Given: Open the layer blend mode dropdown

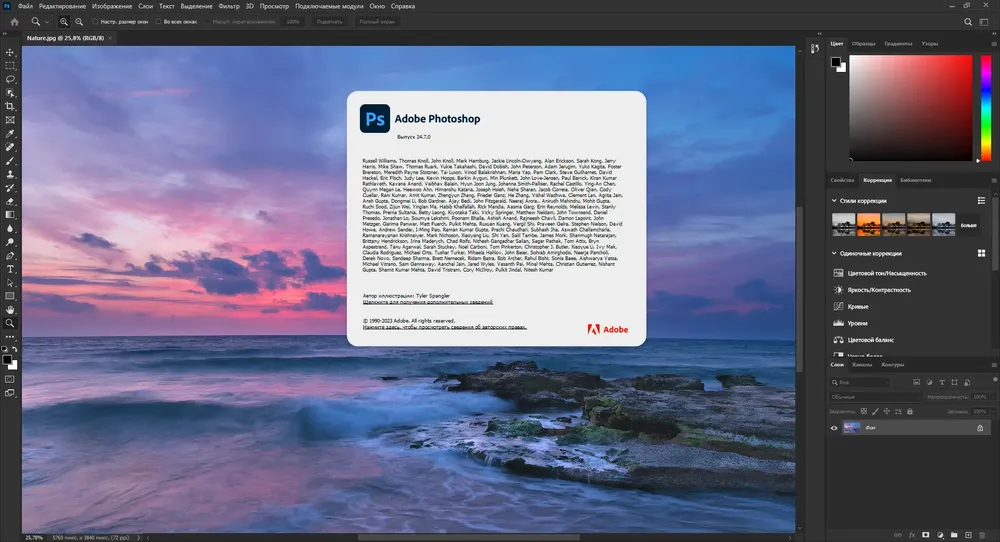Looking at the screenshot, I should coord(876,397).
